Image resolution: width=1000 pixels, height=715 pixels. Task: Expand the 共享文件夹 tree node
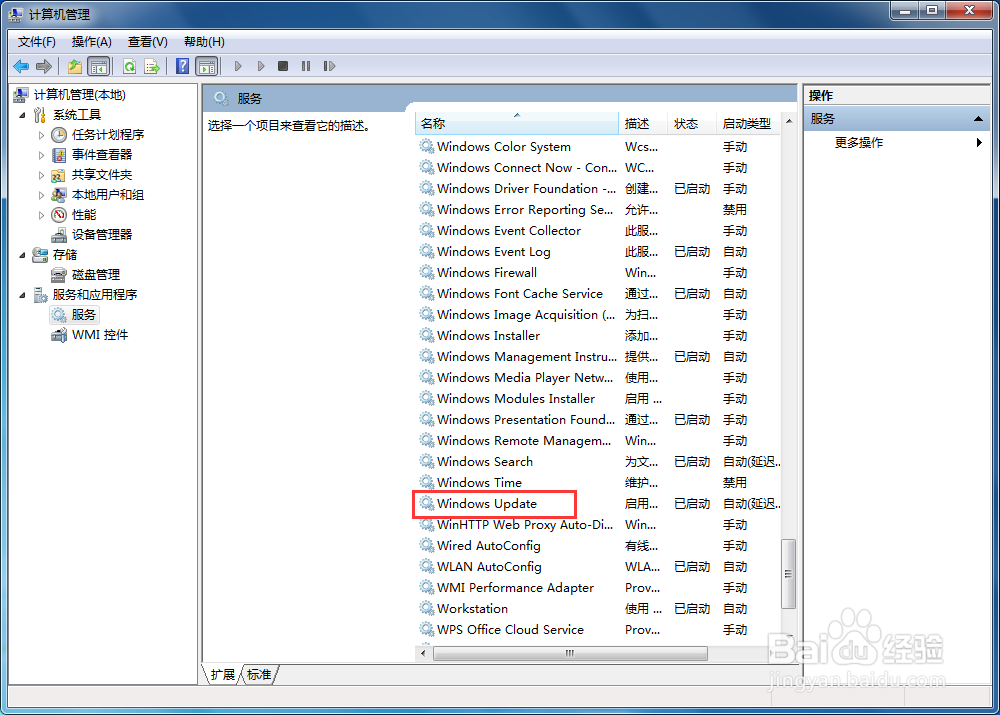(x=41, y=175)
